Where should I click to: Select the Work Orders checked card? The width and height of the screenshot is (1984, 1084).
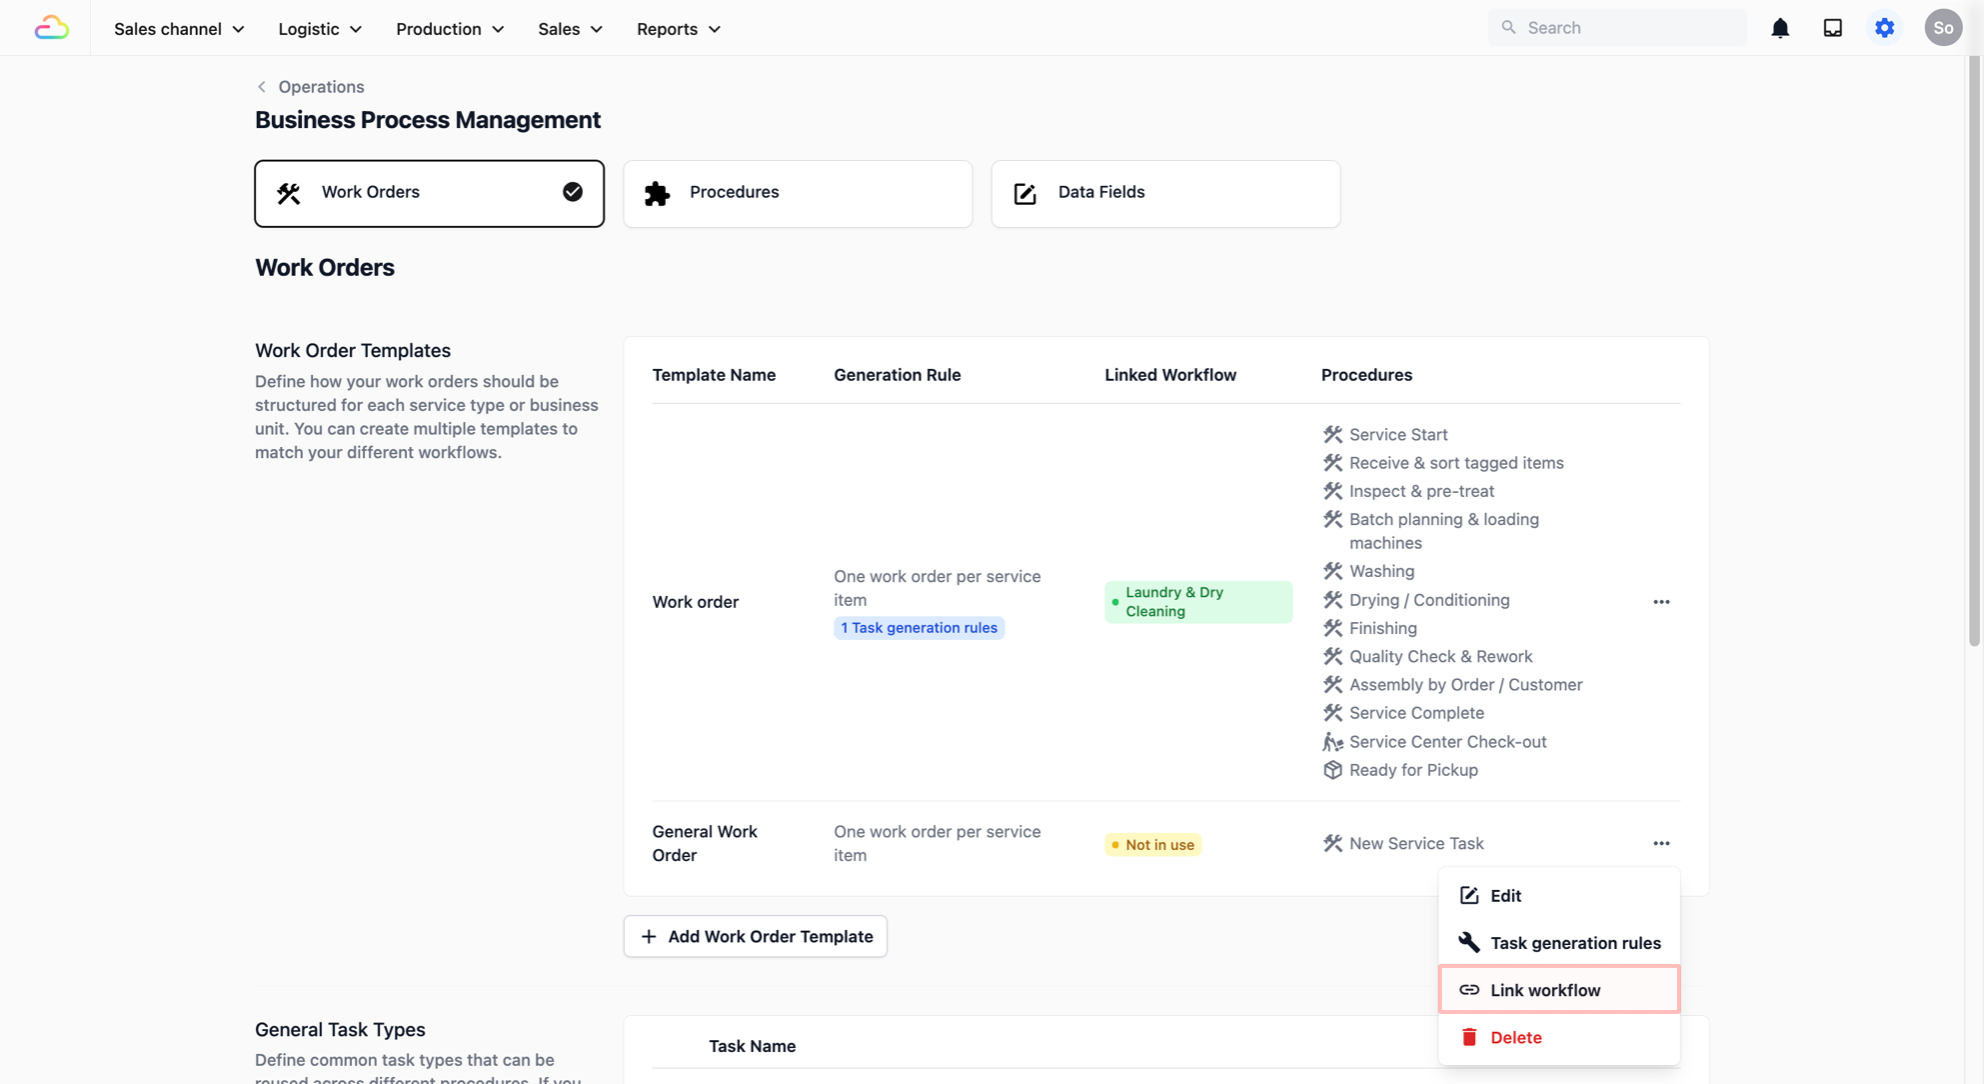[429, 193]
